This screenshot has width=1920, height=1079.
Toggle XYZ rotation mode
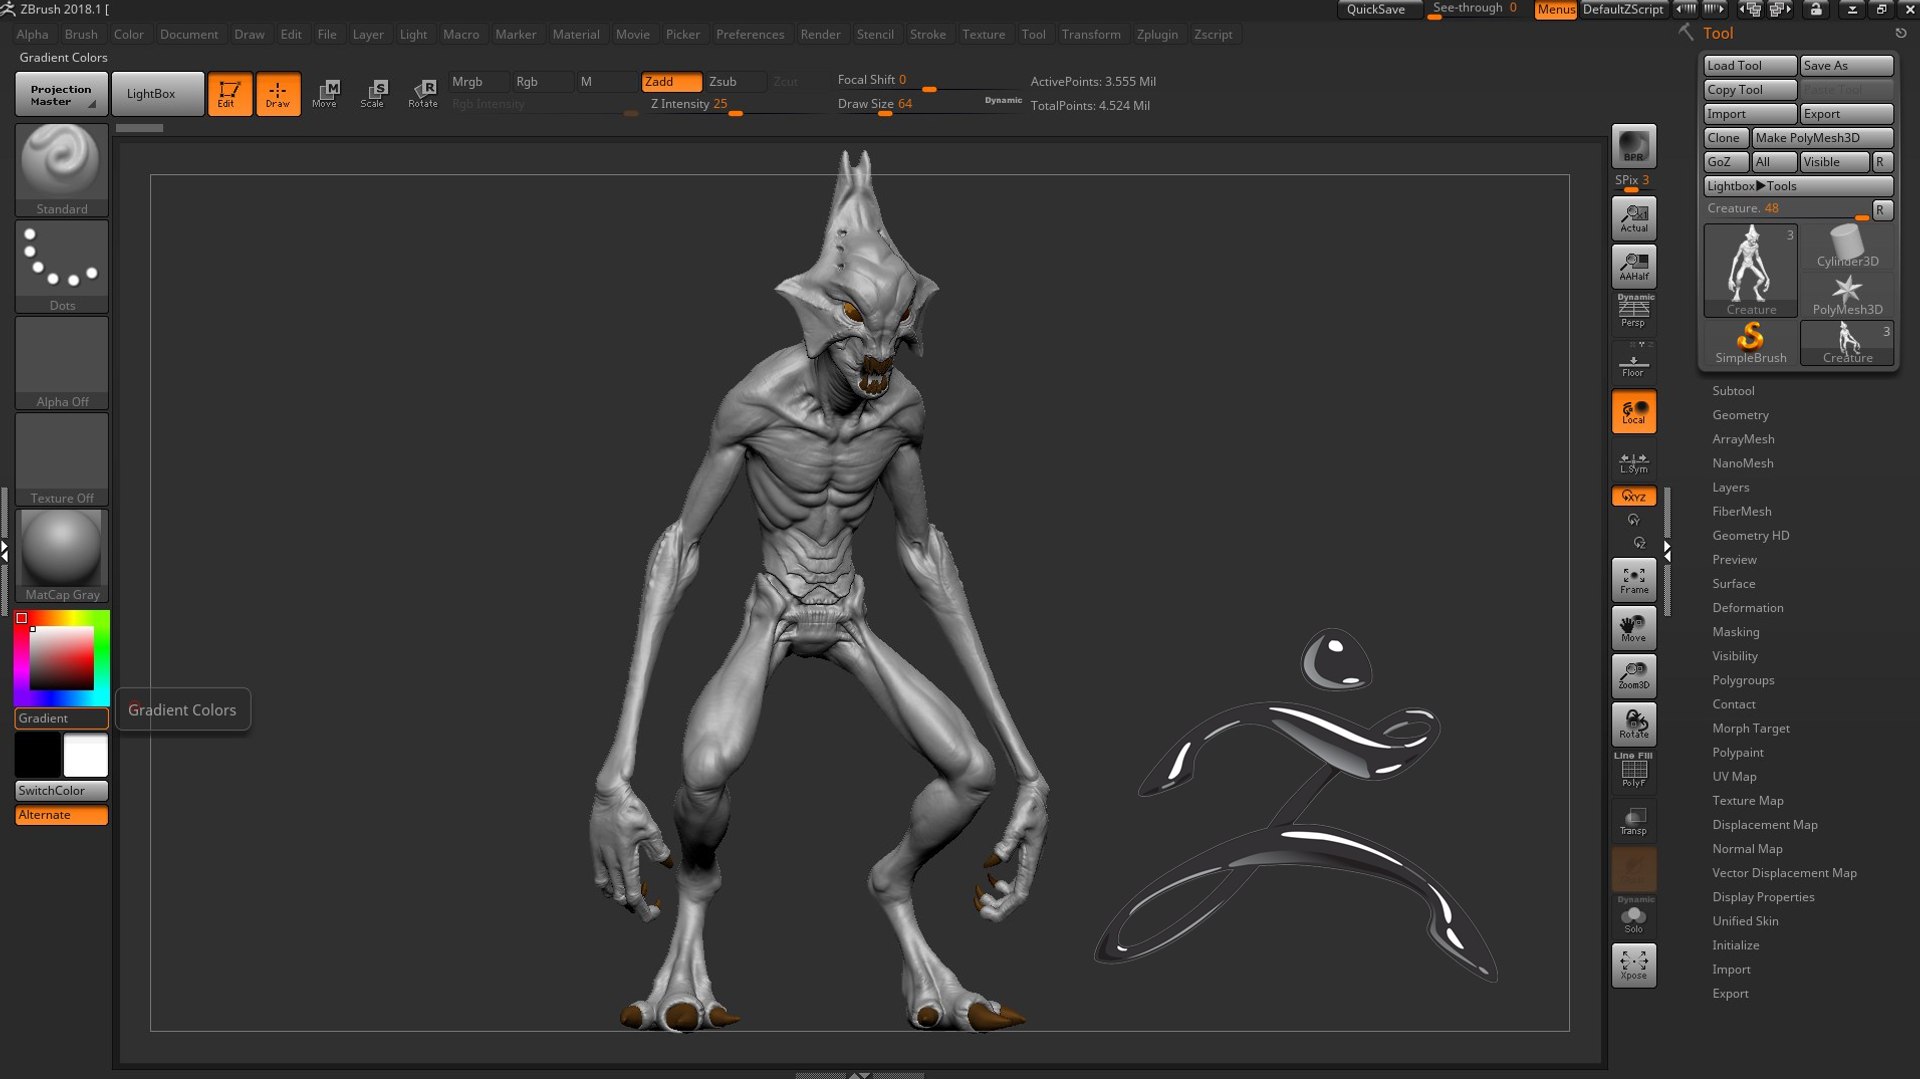pos(1634,496)
